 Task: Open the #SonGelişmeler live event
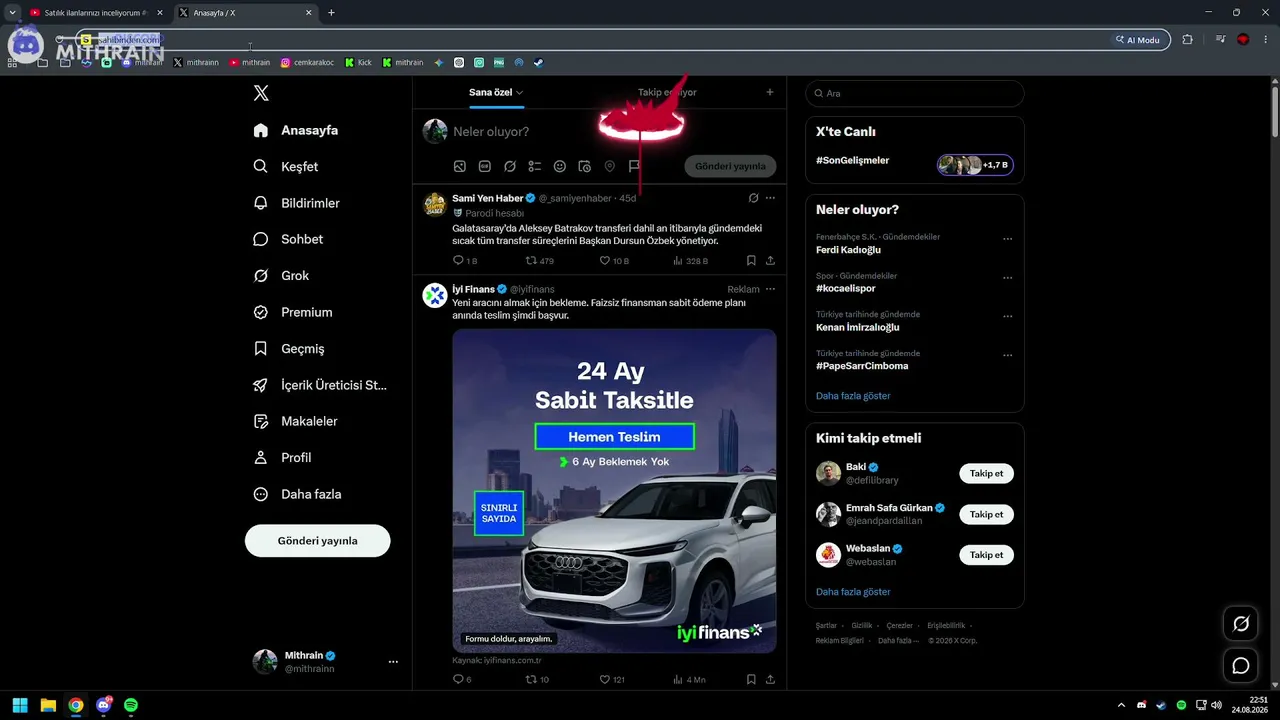915,163
